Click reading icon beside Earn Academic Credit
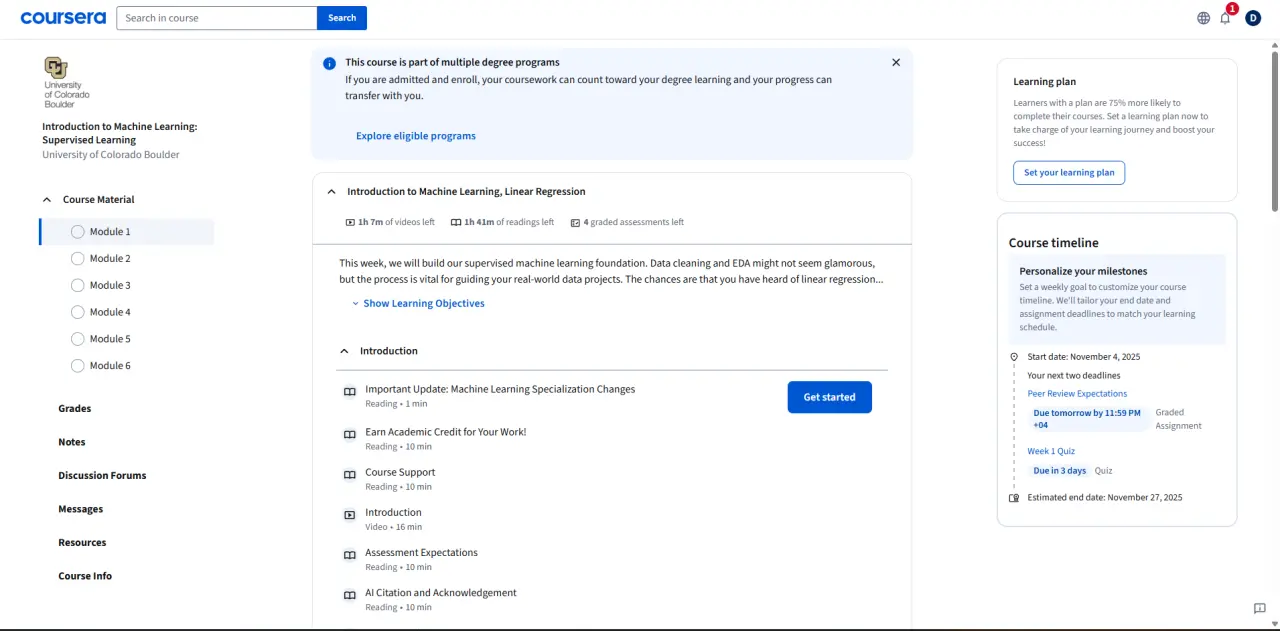 click(350, 435)
